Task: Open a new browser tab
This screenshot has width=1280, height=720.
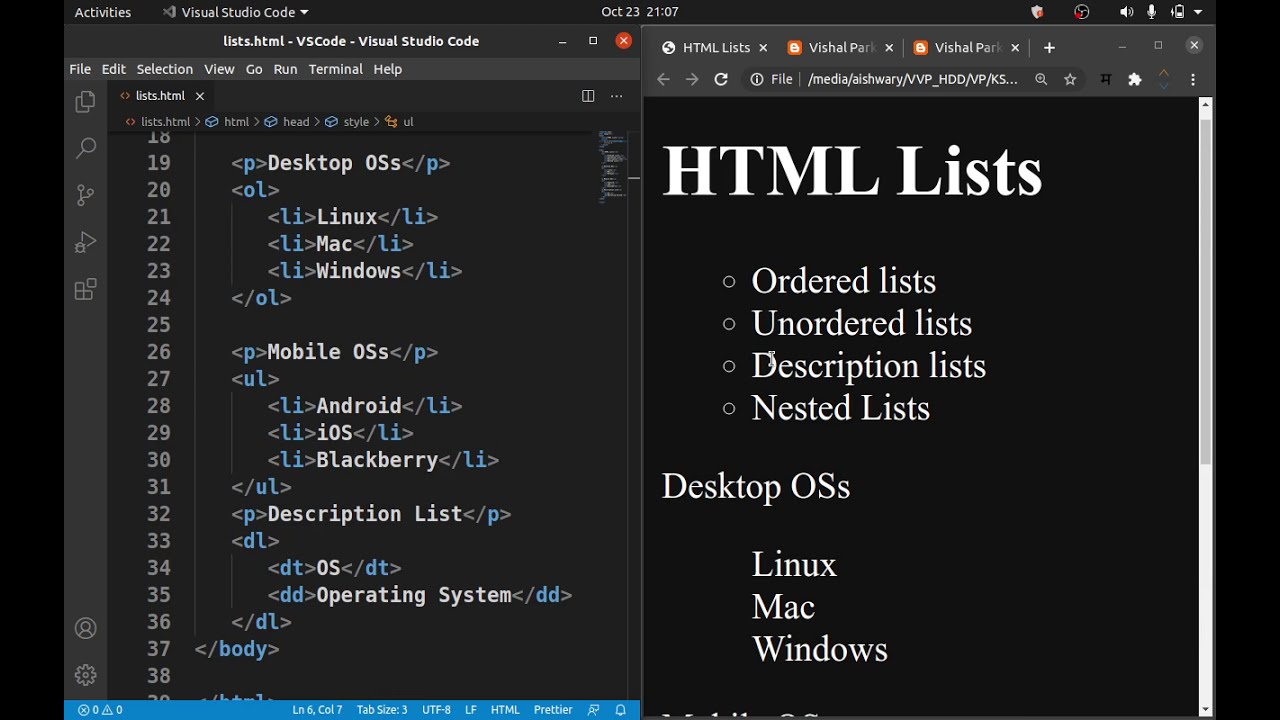Action: point(1049,47)
